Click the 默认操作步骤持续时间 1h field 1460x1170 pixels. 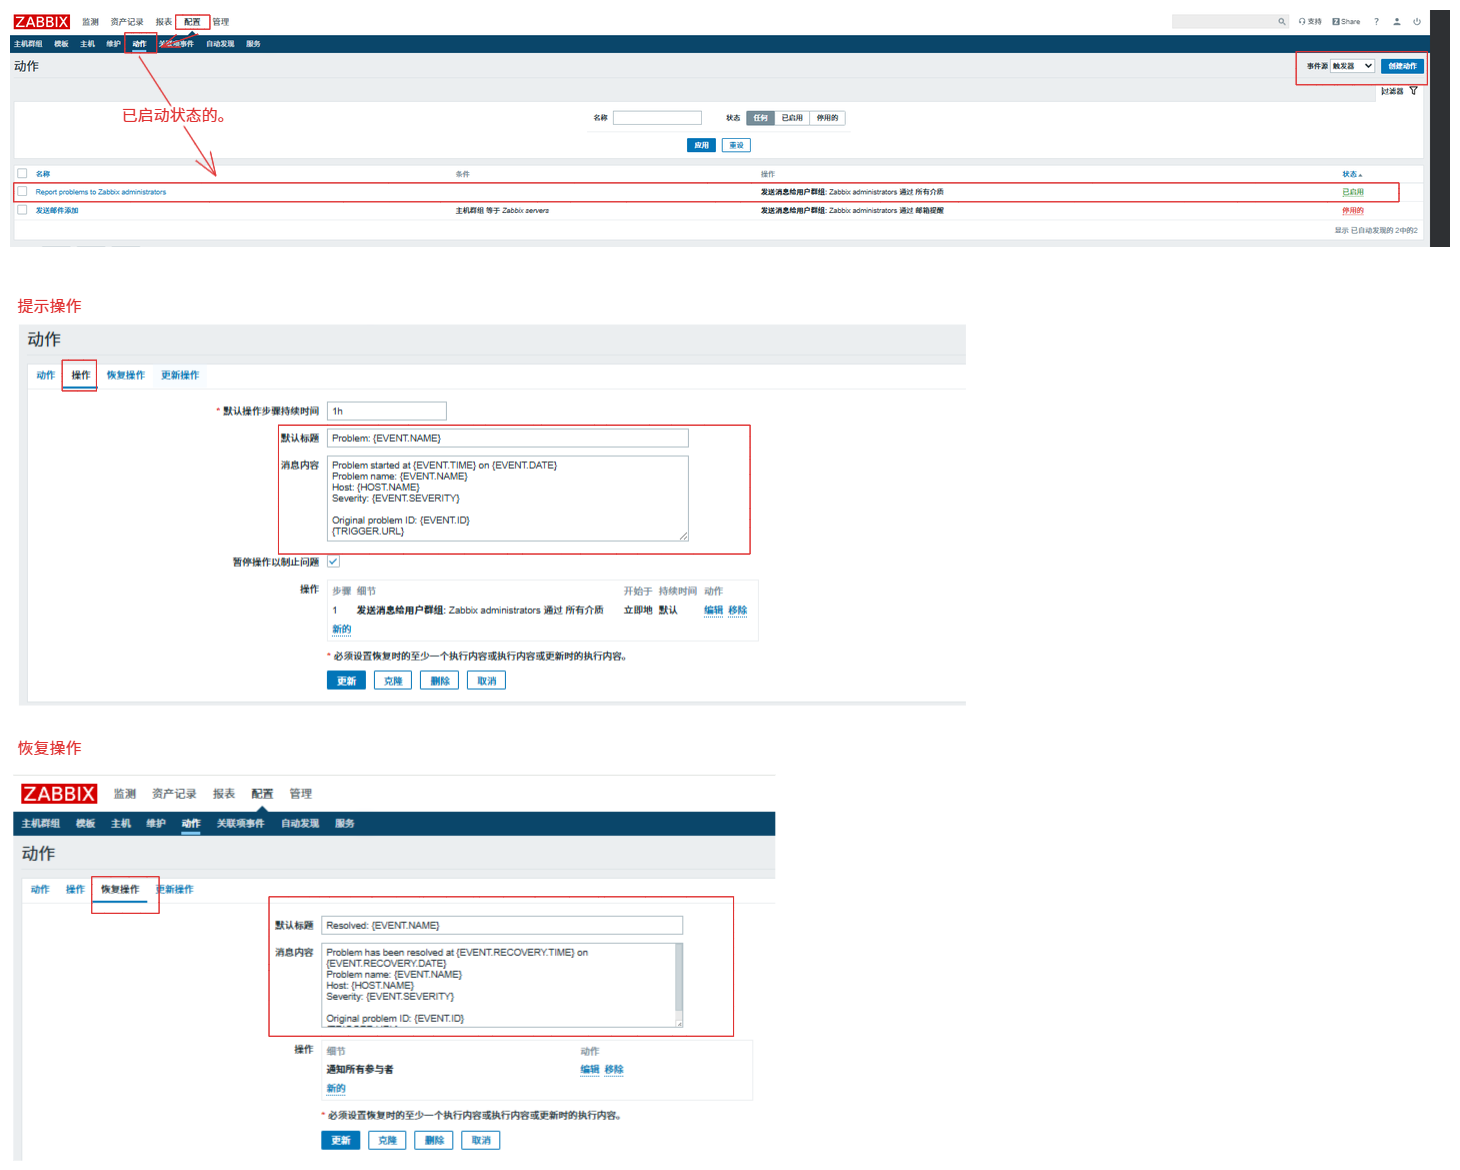coord(386,411)
